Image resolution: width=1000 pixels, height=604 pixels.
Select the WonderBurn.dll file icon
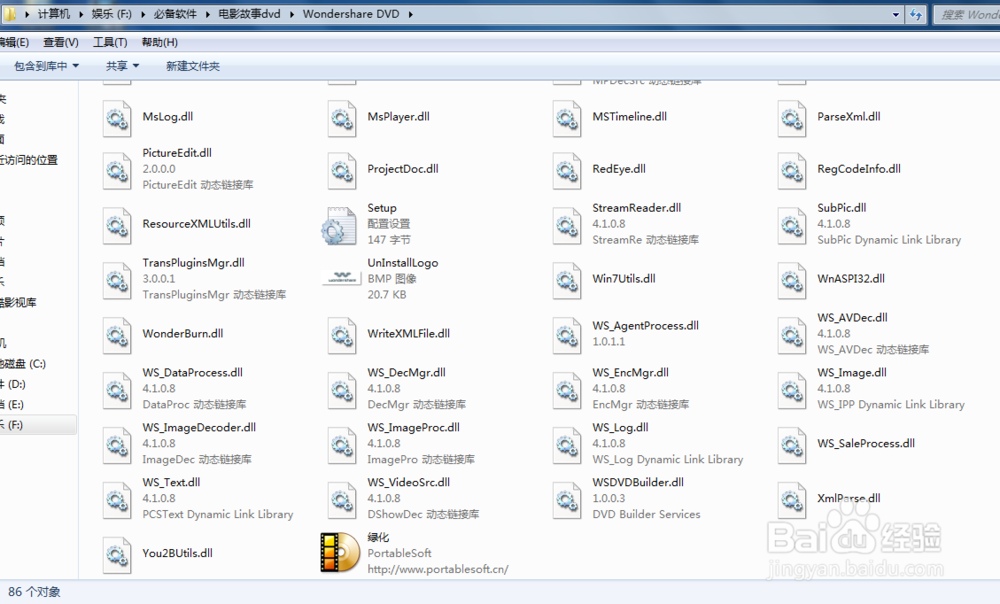click(117, 335)
